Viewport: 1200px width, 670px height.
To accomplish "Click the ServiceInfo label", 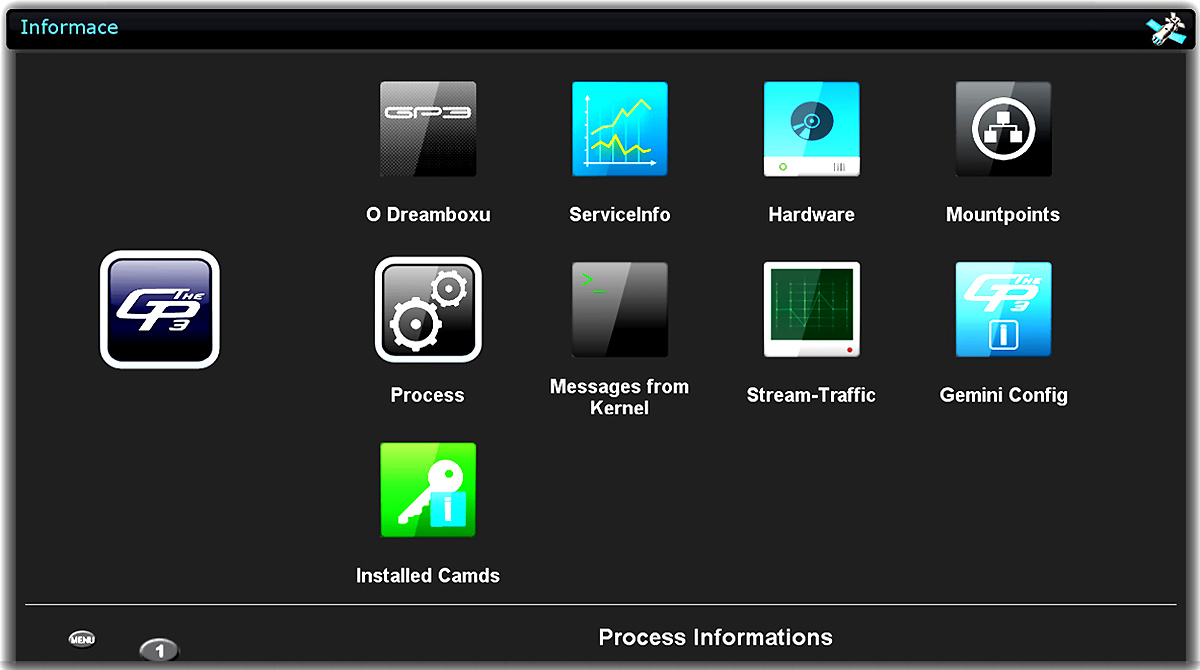I will click(x=620, y=214).
